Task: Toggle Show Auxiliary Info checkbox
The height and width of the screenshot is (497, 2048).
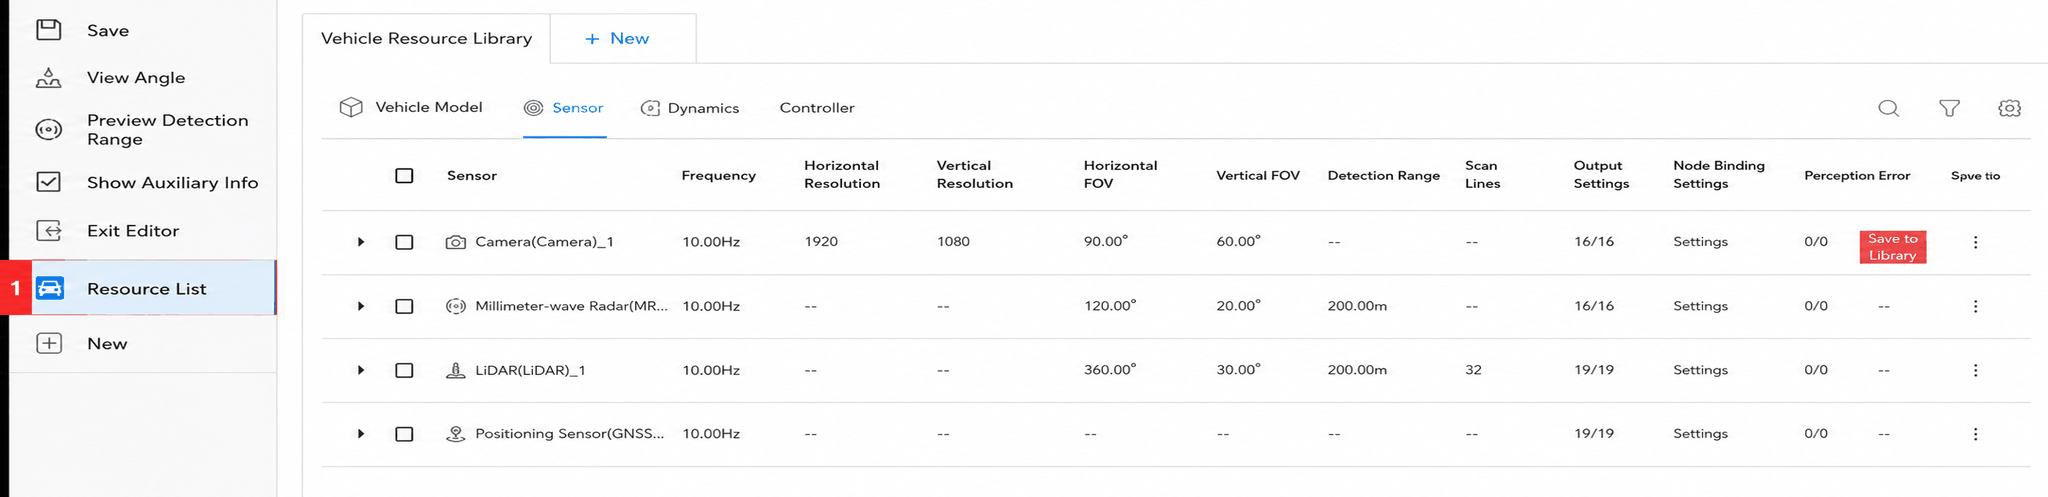Action: coord(48,182)
